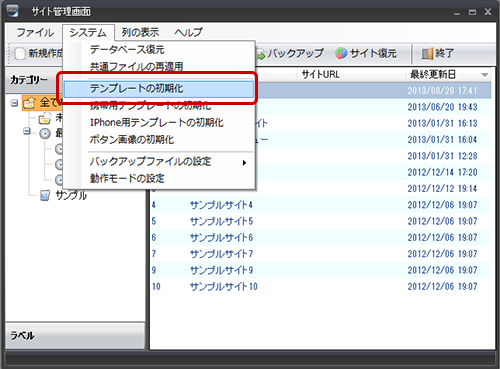
Task: Click the バックアップ toolbar label
Action: tap(295, 53)
